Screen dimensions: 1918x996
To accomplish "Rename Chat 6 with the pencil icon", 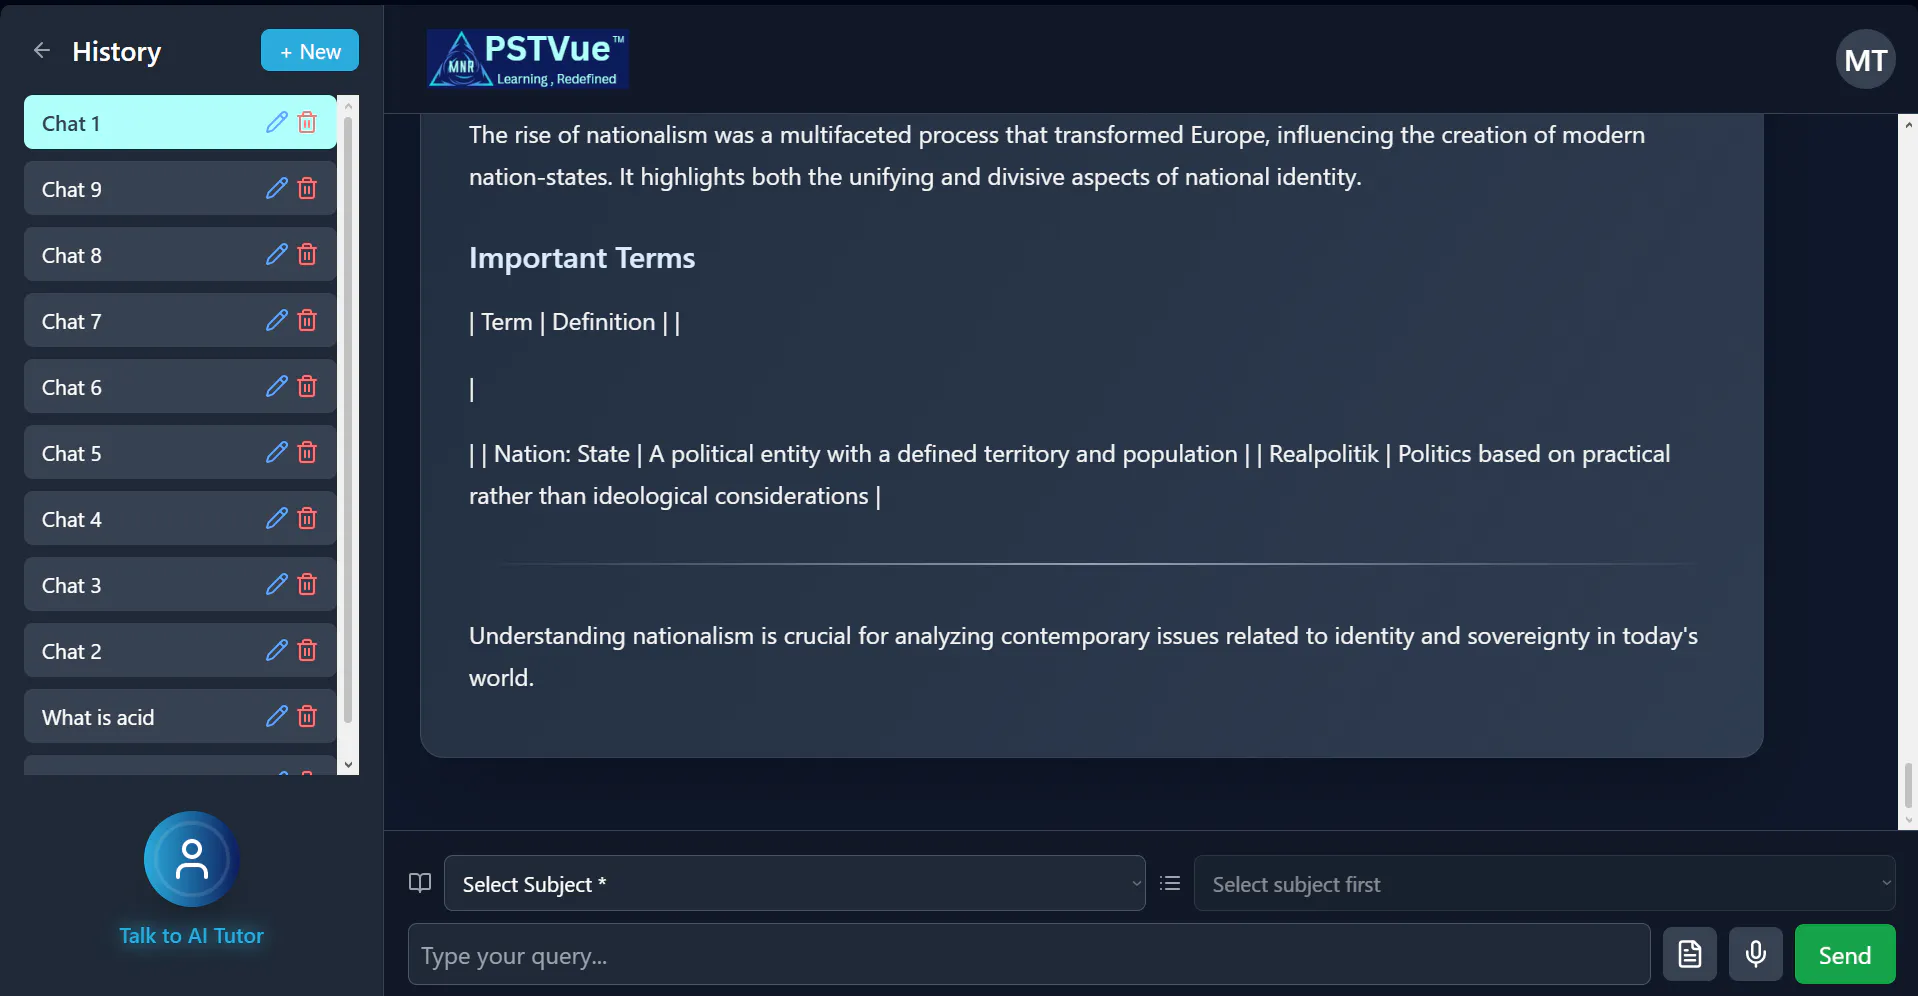I will (277, 386).
